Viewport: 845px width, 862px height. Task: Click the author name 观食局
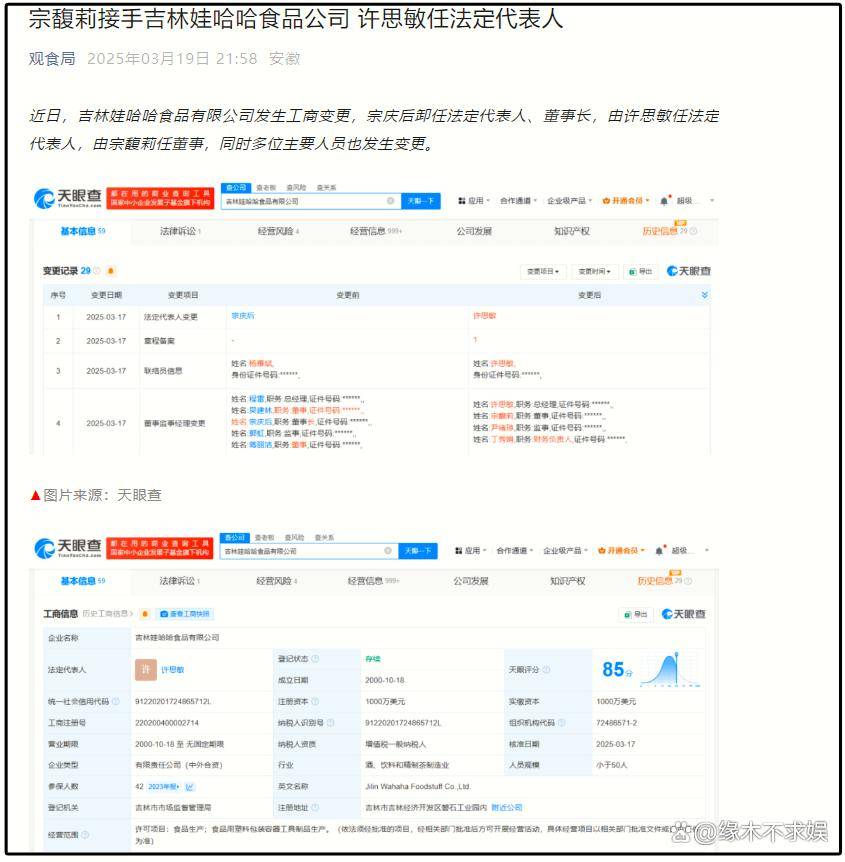pos(51,59)
